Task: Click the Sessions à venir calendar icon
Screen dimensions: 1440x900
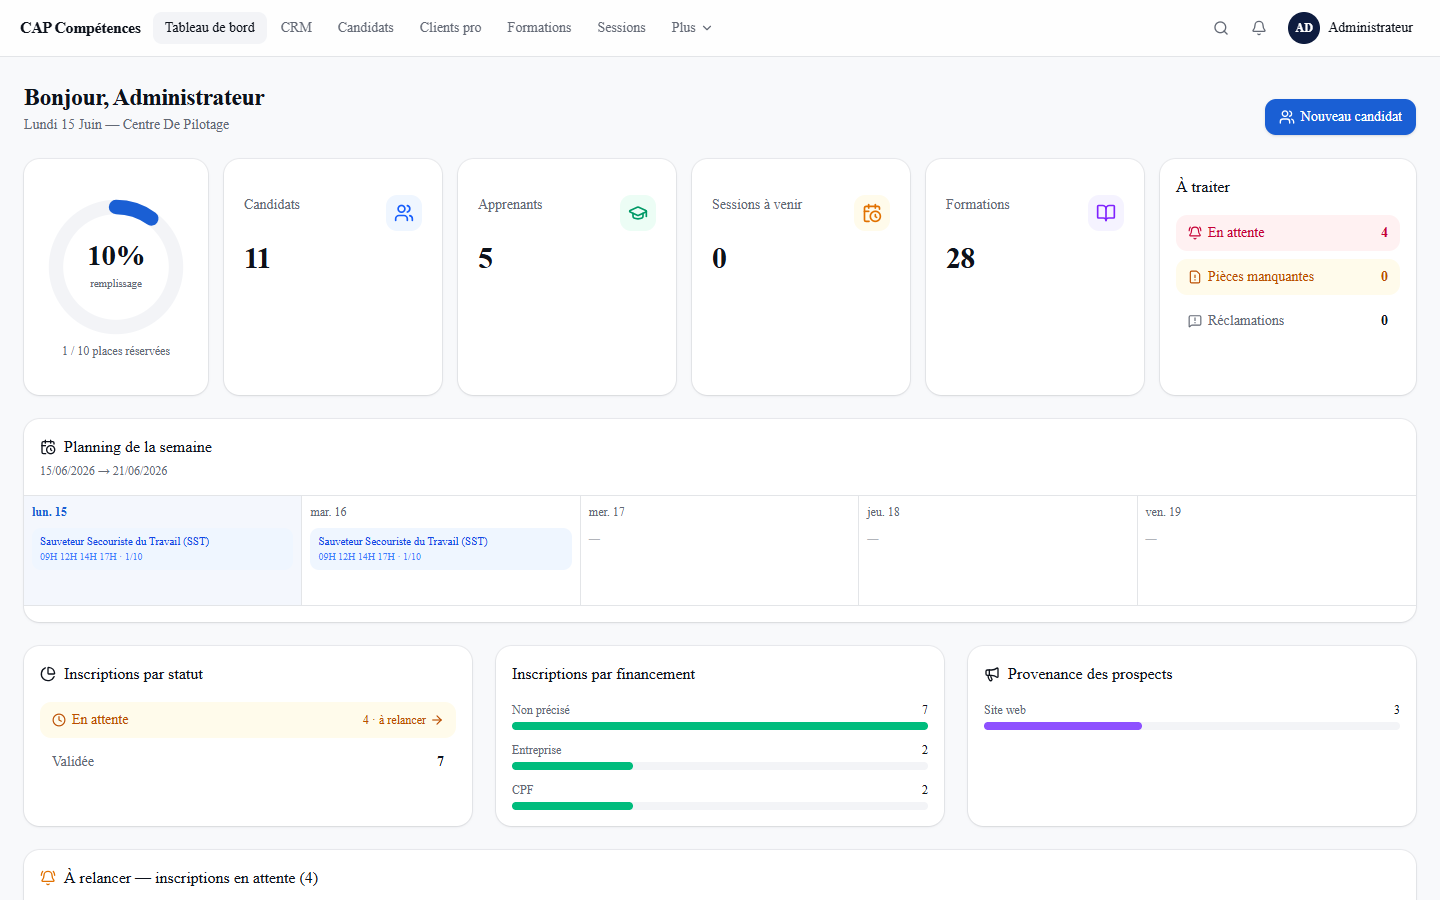Action: pos(872,213)
